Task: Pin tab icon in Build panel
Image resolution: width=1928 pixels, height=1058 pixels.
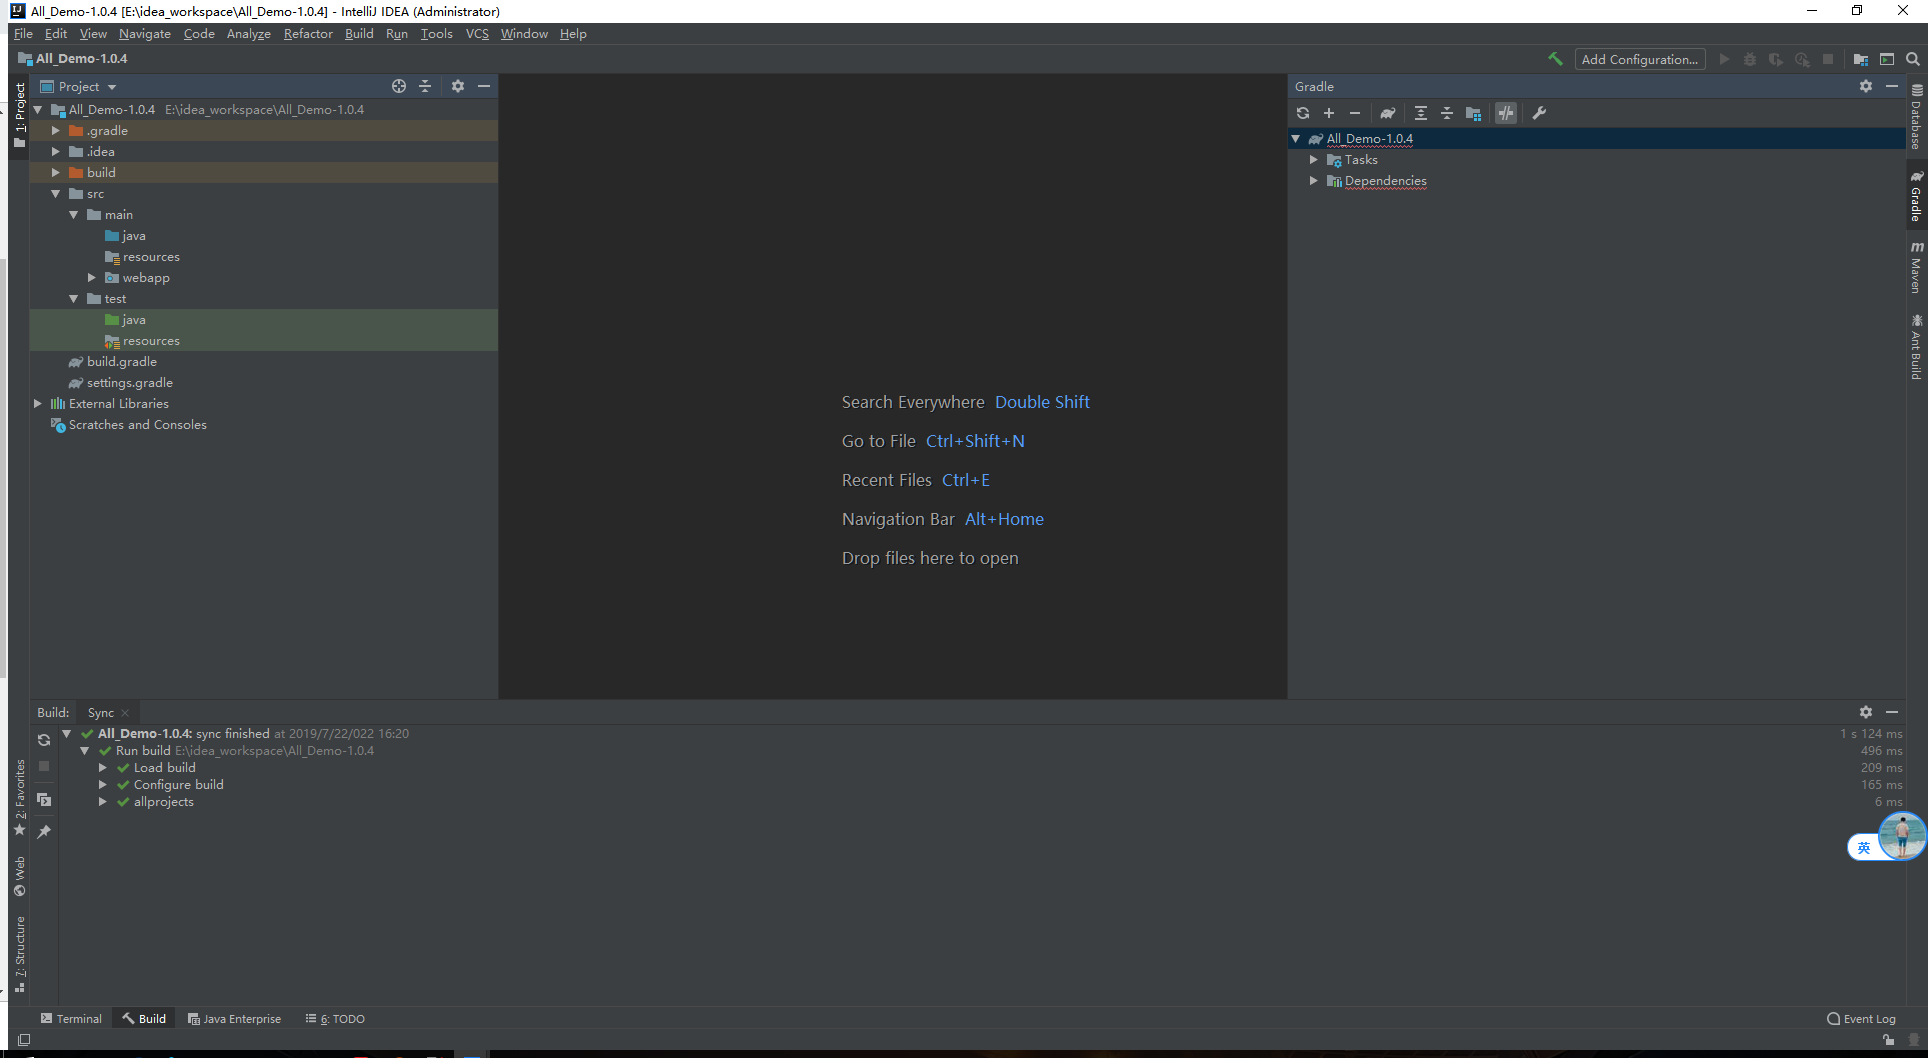Action: 44,832
